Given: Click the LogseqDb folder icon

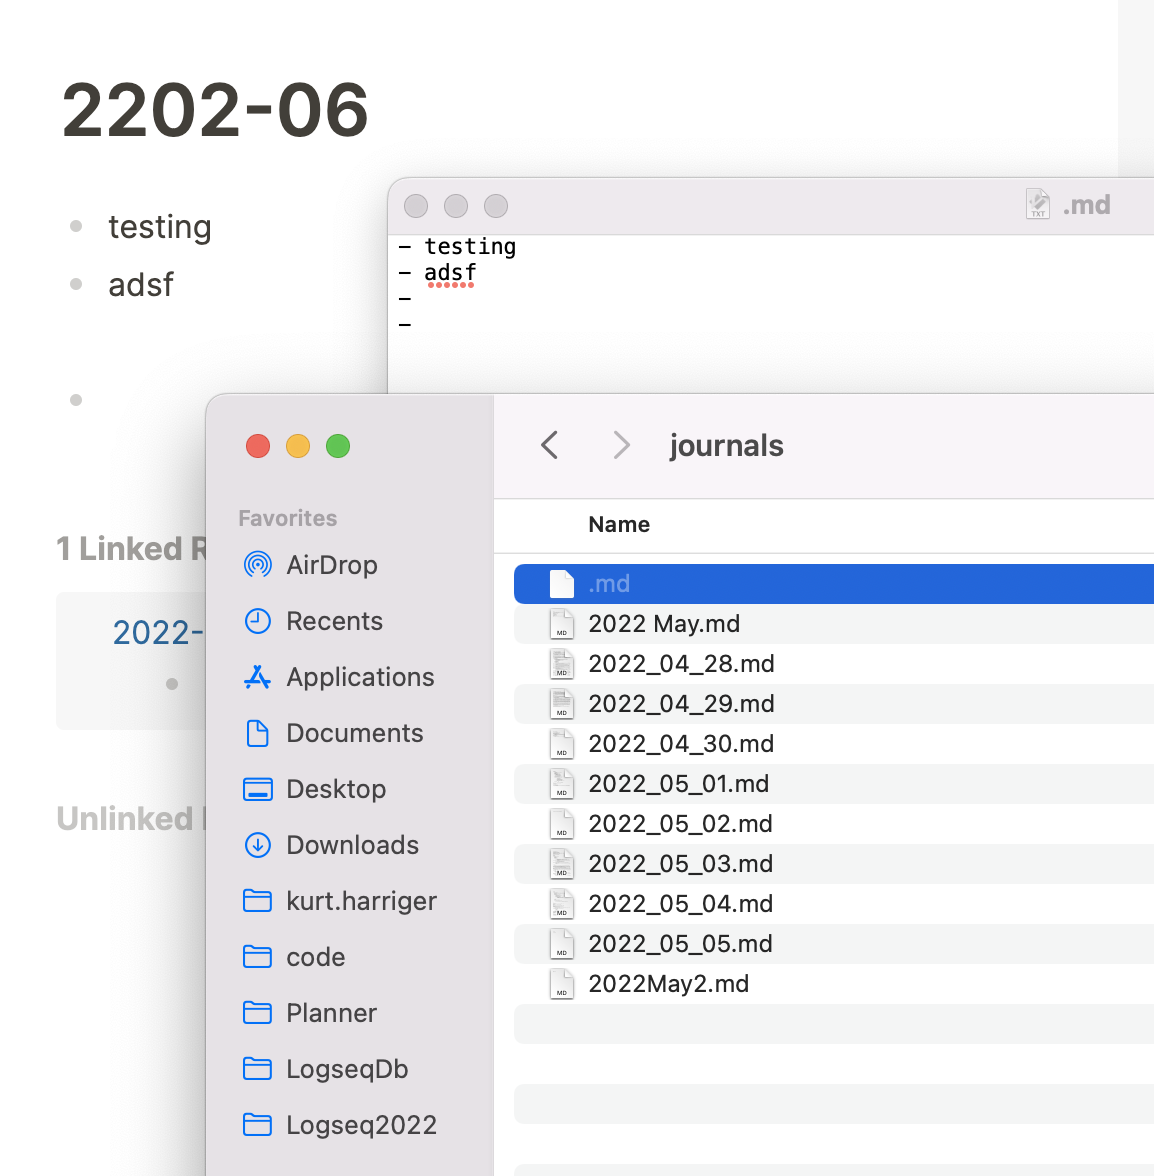Looking at the screenshot, I should [257, 1069].
